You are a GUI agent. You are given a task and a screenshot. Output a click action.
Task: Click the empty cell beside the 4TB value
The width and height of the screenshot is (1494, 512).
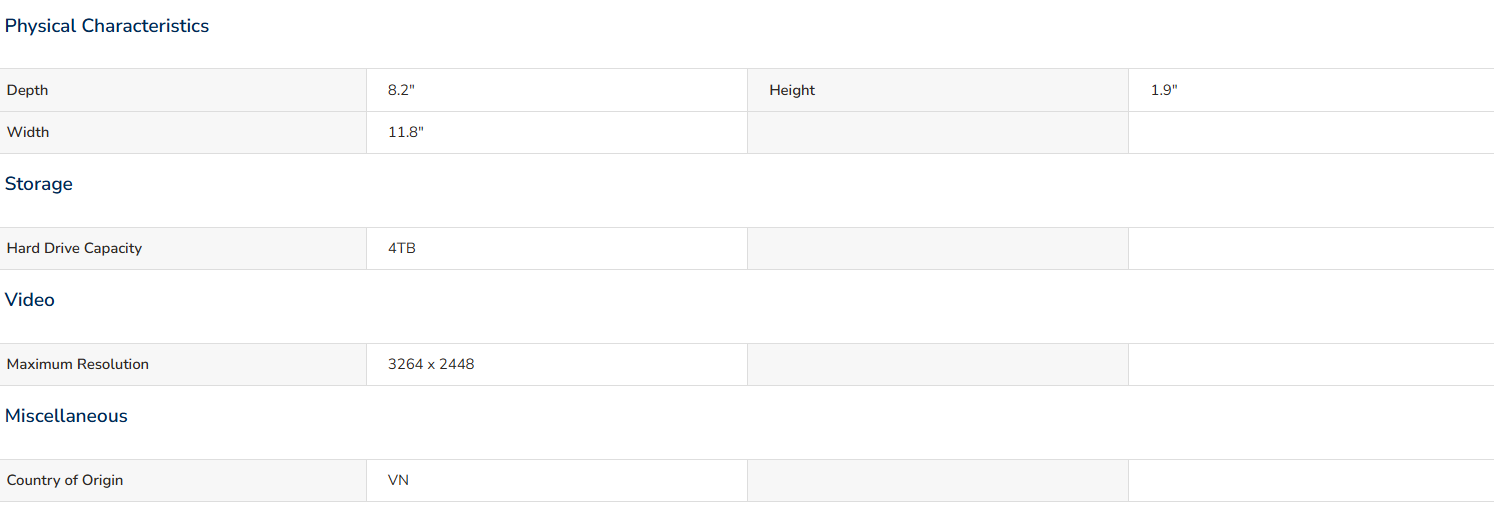(x=938, y=248)
